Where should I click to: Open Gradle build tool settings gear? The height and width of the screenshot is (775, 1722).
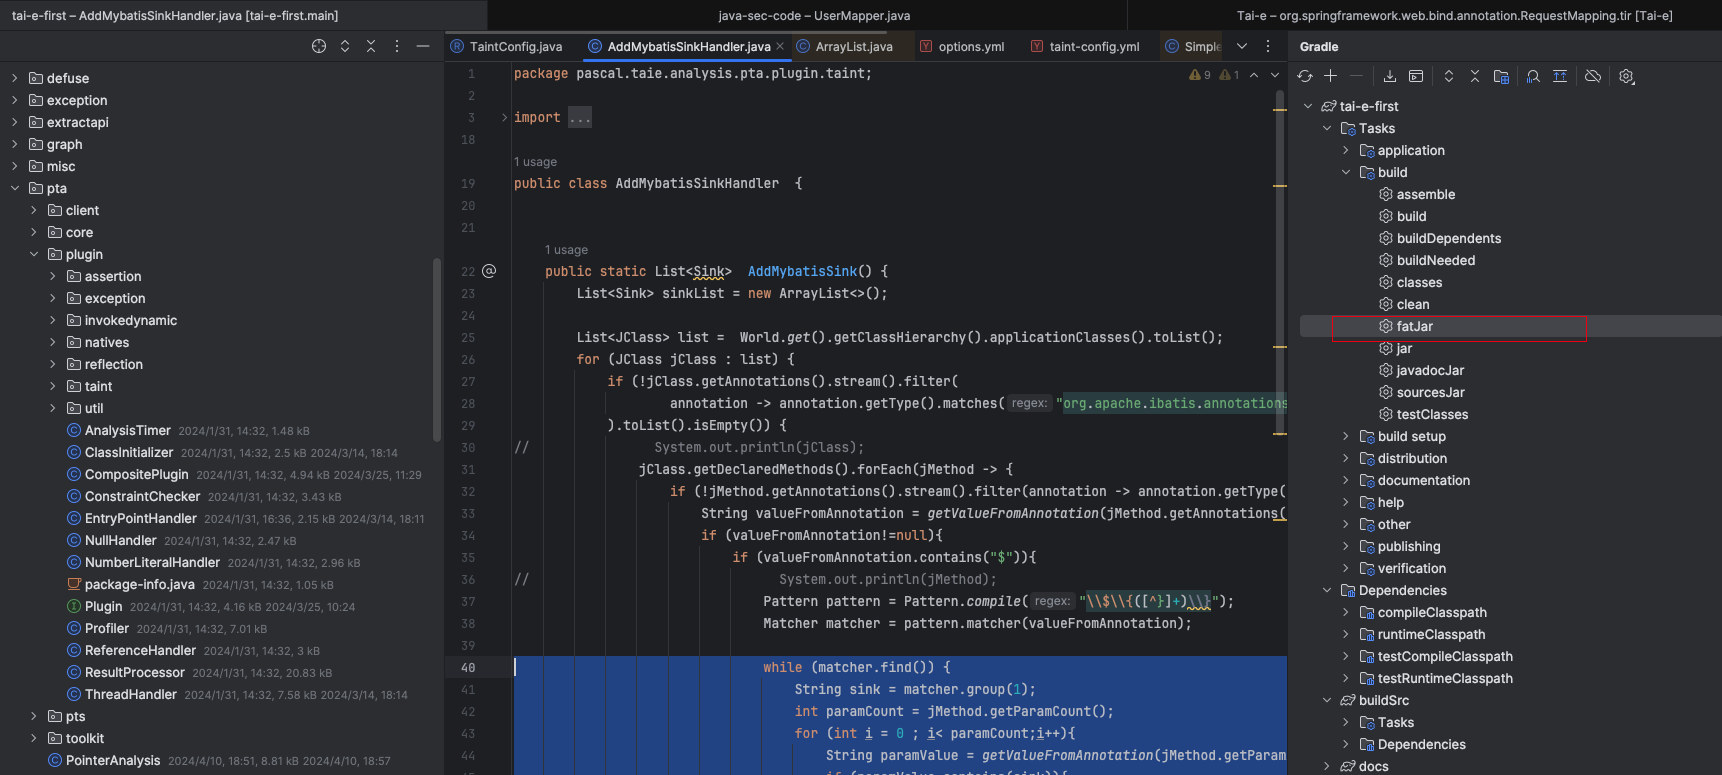(x=1627, y=76)
